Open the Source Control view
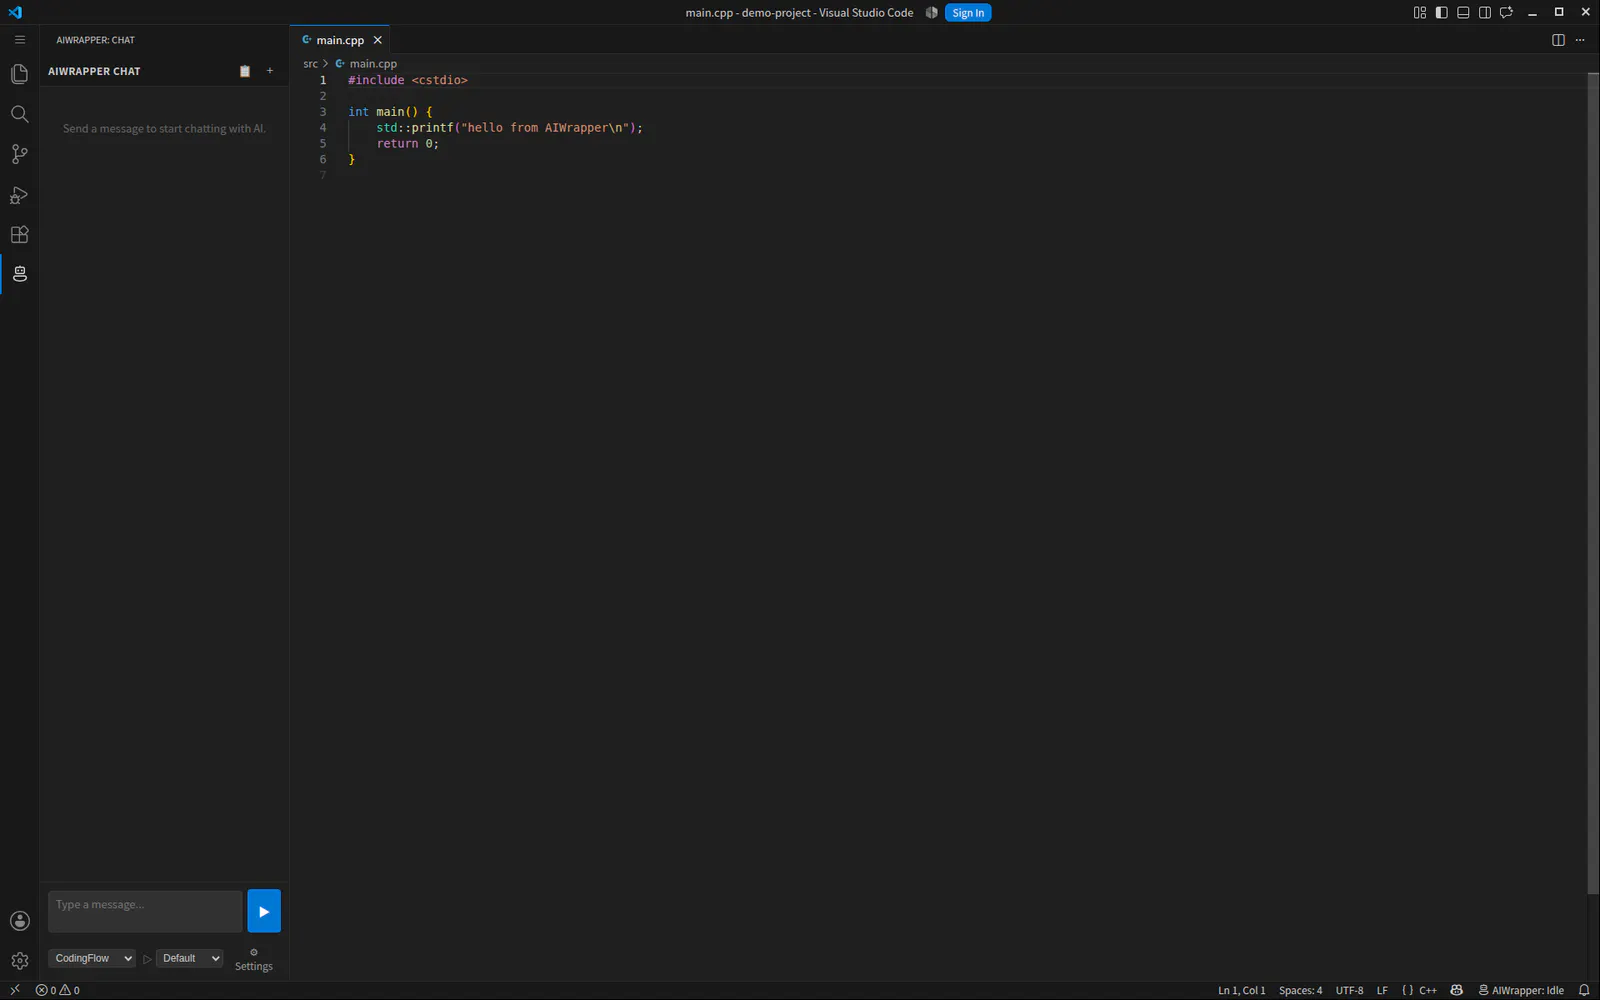This screenshot has height=1000, width=1600. point(19,154)
